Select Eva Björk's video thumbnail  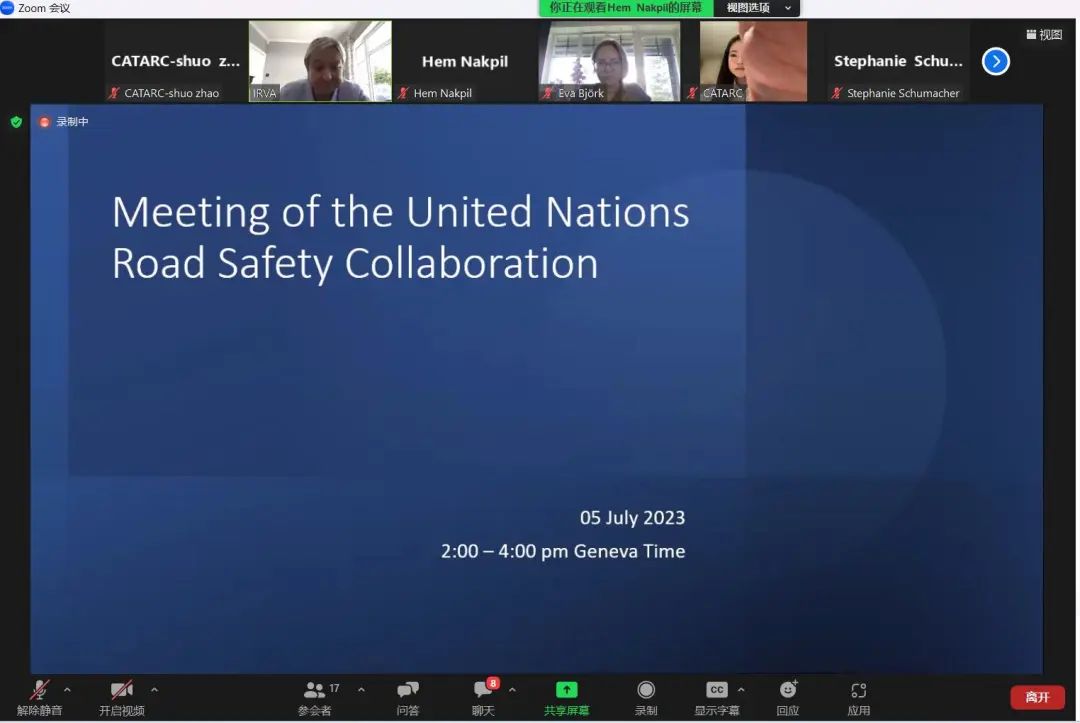[x=610, y=61]
